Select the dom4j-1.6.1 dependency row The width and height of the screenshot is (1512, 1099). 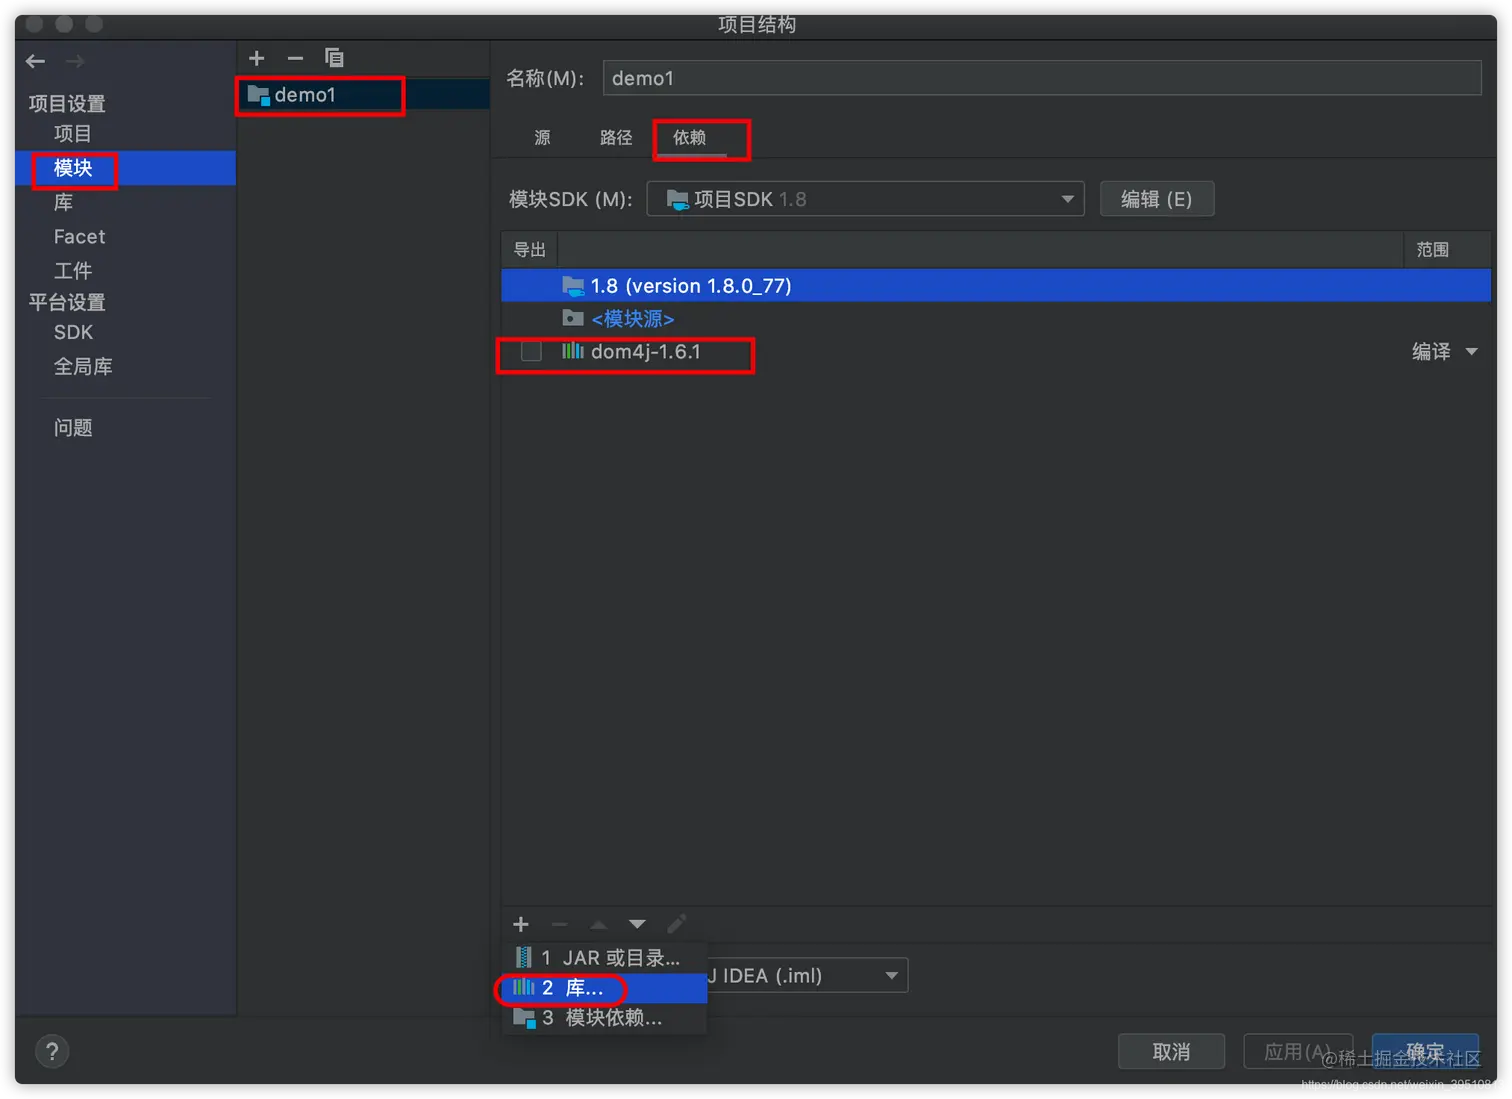point(996,351)
